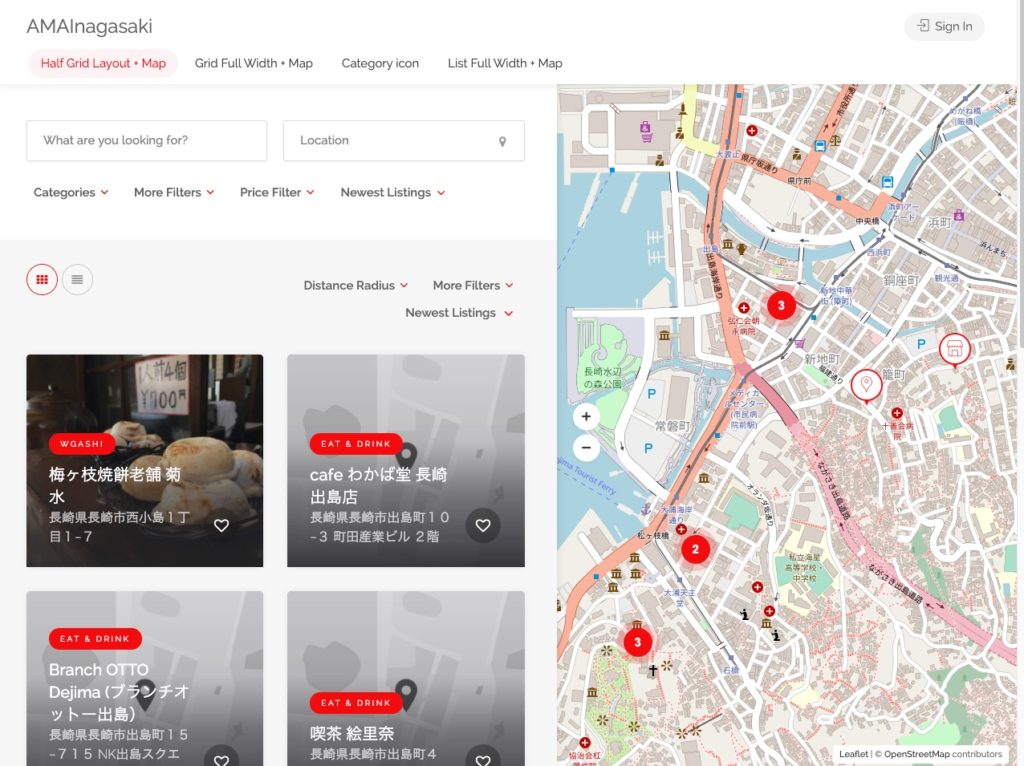1024x766 pixels.
Task: Switch to Grid Full Width + Map
Action: (x=253, y=63)
